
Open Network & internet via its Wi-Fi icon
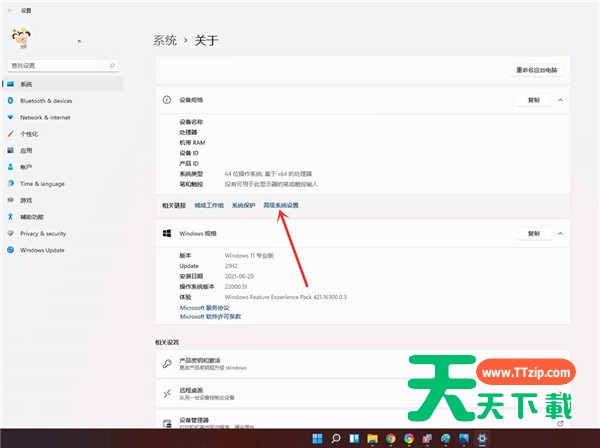tap(11, 117)
